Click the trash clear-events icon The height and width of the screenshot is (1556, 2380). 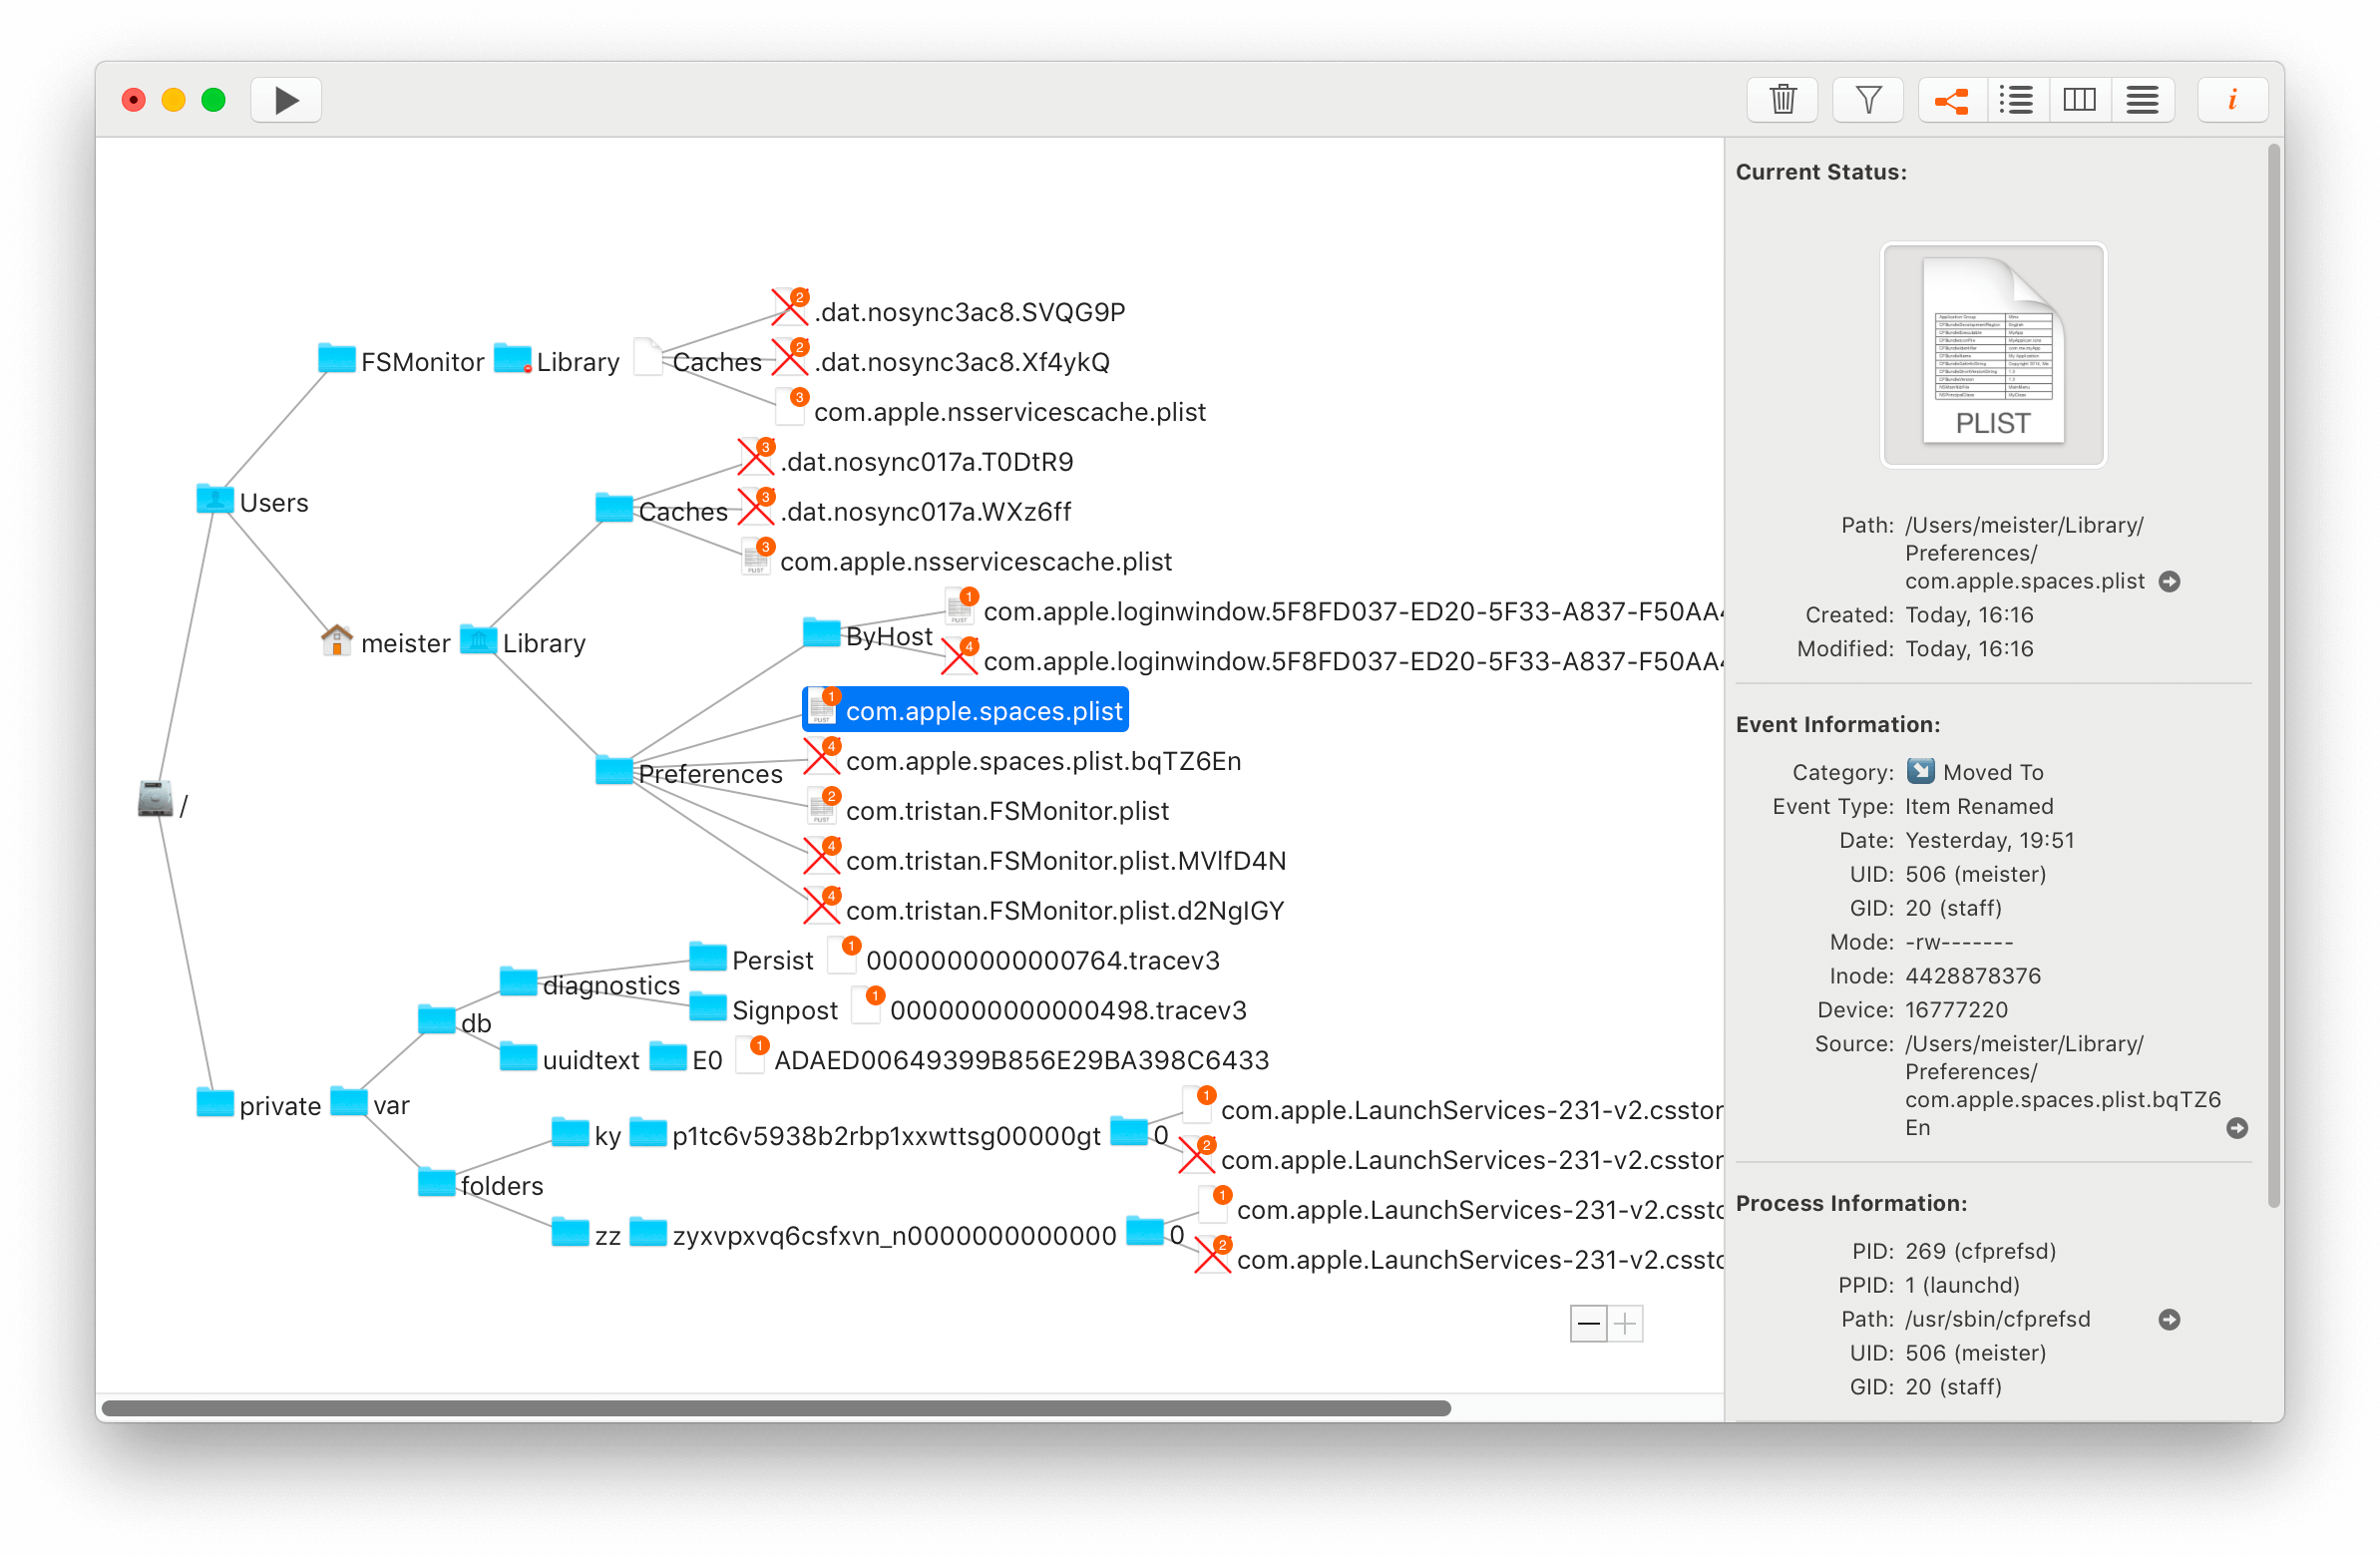[x=1782, y=100]
